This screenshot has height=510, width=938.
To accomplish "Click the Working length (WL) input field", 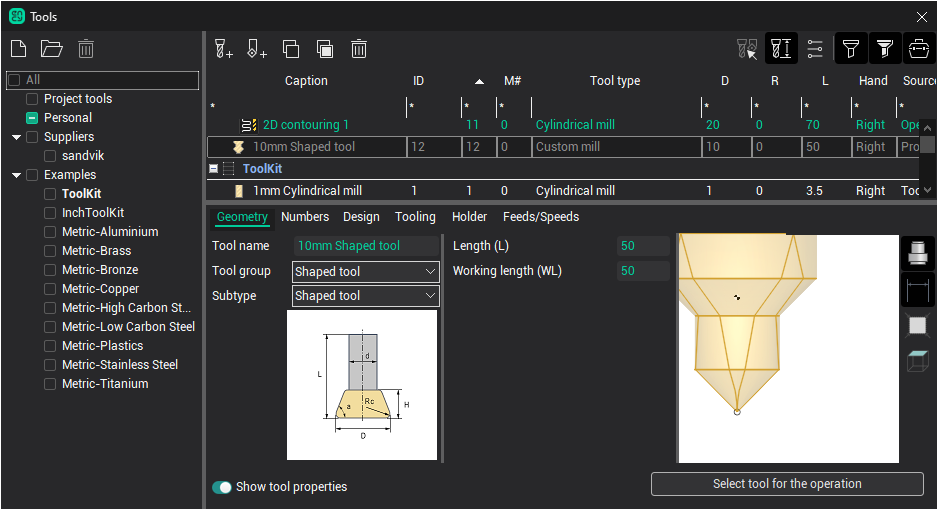I will click(642, 271).
